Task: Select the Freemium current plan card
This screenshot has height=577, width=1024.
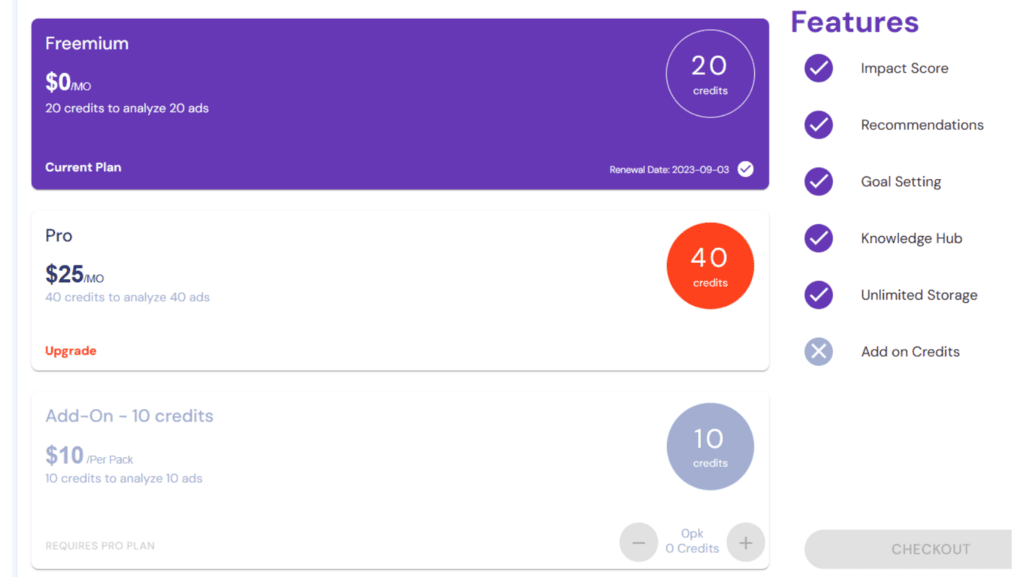Action: [x=400, y=100]
